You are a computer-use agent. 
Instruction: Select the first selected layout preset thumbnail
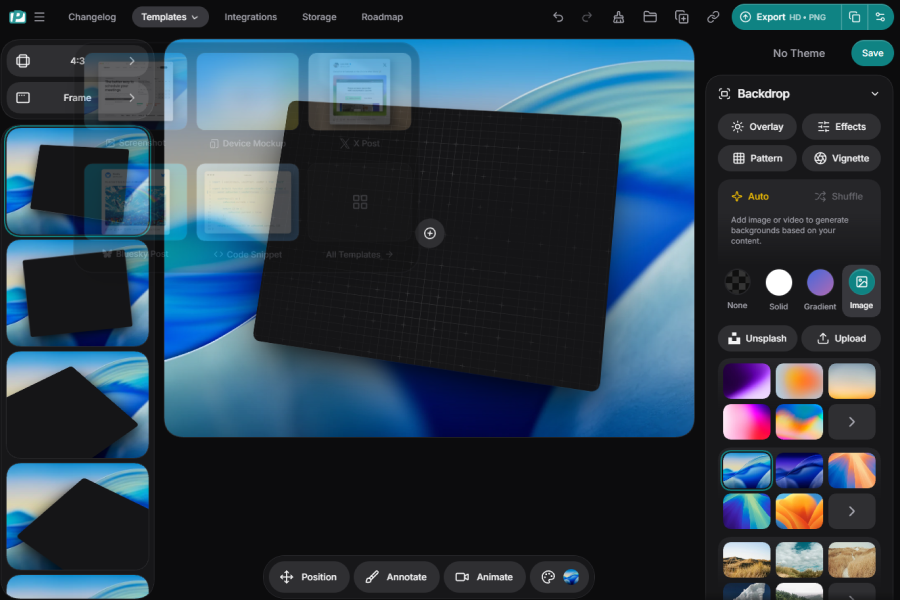tap(77, 181)
